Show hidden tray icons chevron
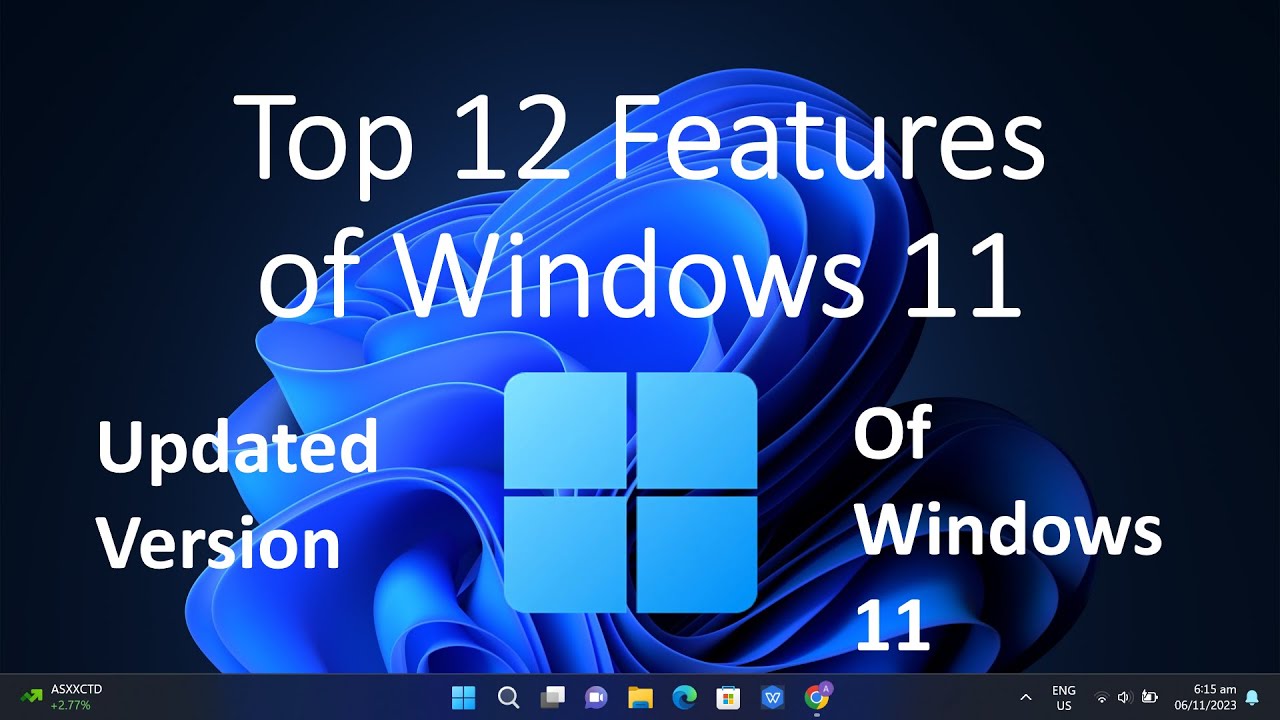Viewport: 1280px width, 720px height. 1025,697
